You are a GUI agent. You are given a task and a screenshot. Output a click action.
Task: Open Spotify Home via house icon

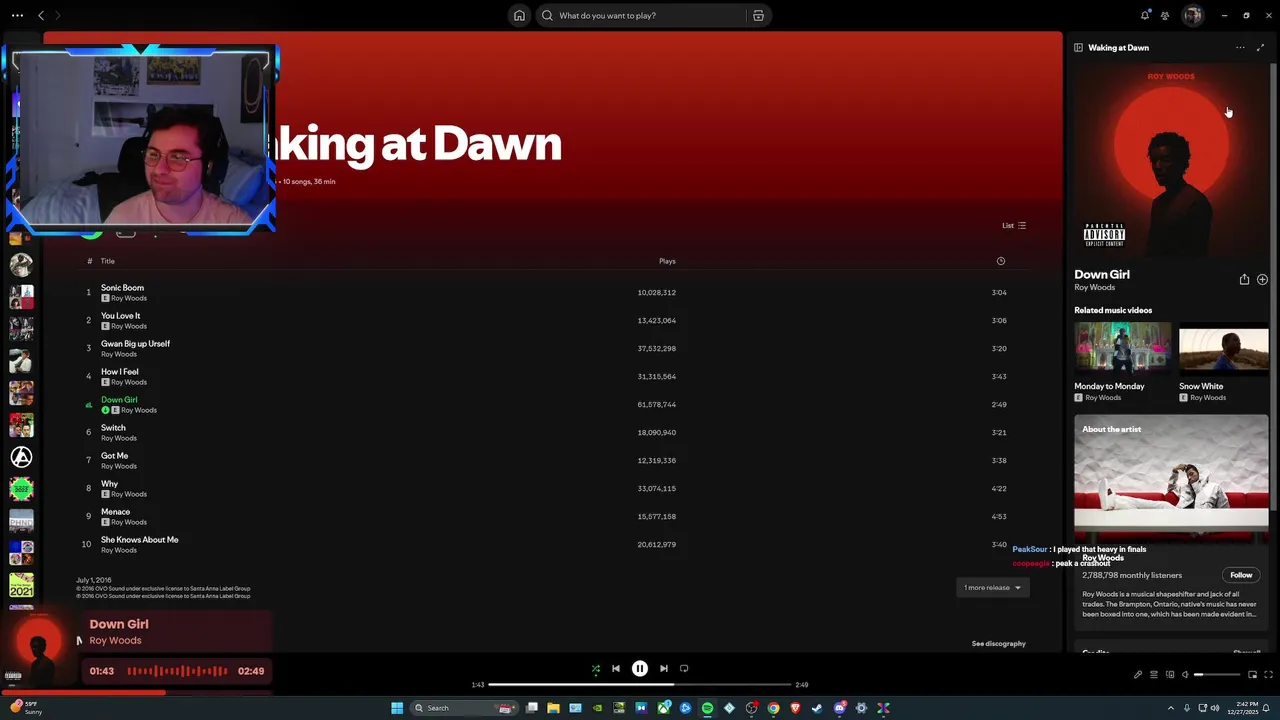point(519,15)
